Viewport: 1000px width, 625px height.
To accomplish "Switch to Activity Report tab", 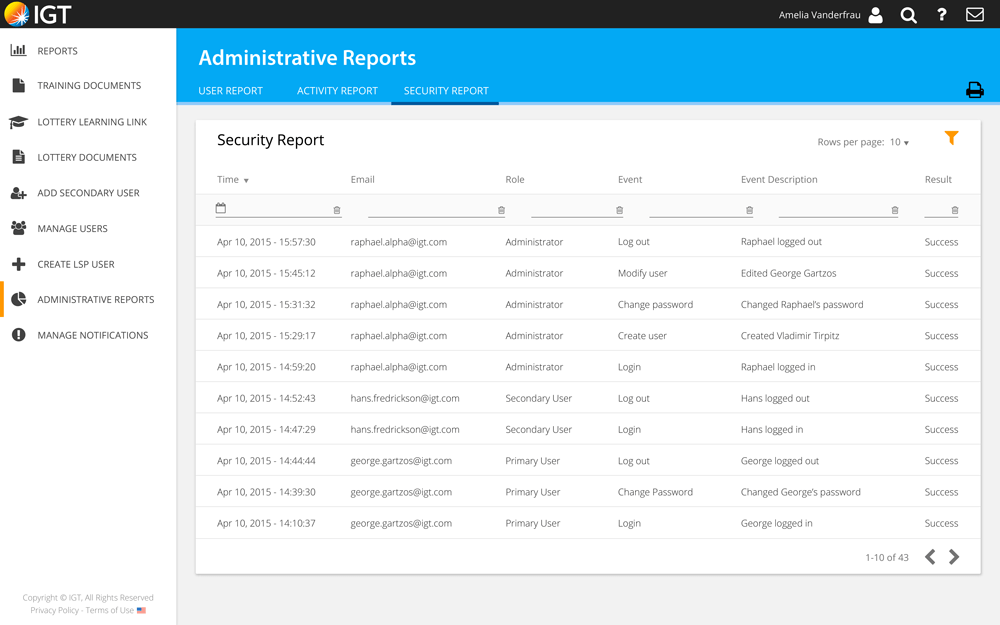I will (x=337, y=91).
